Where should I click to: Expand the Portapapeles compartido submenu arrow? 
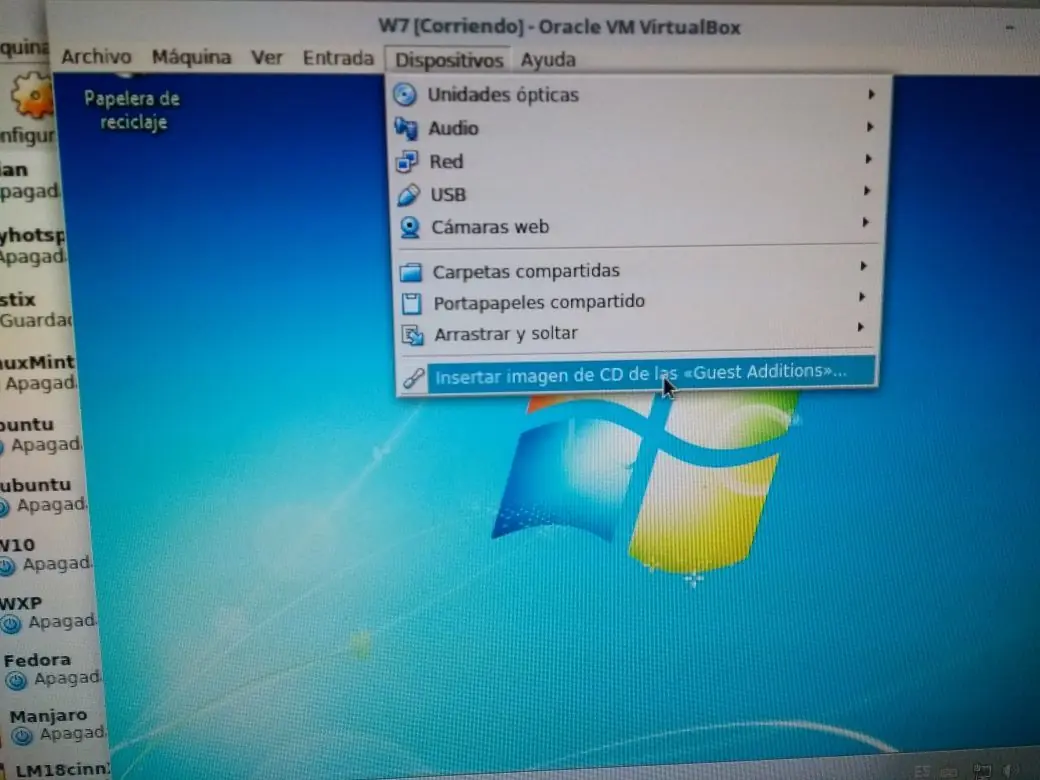tap(862, 296)
